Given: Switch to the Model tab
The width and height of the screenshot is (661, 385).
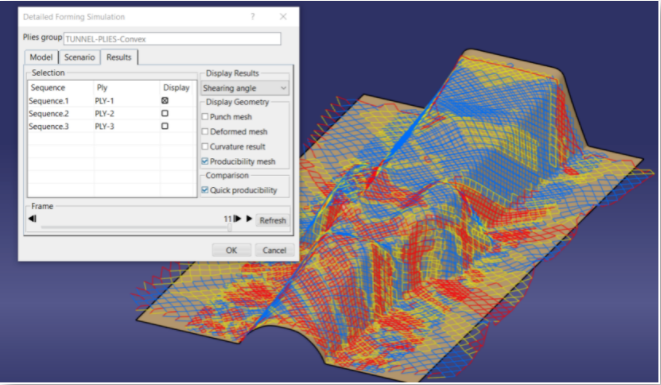Looking at the screenshot, I should pos(41,57).
